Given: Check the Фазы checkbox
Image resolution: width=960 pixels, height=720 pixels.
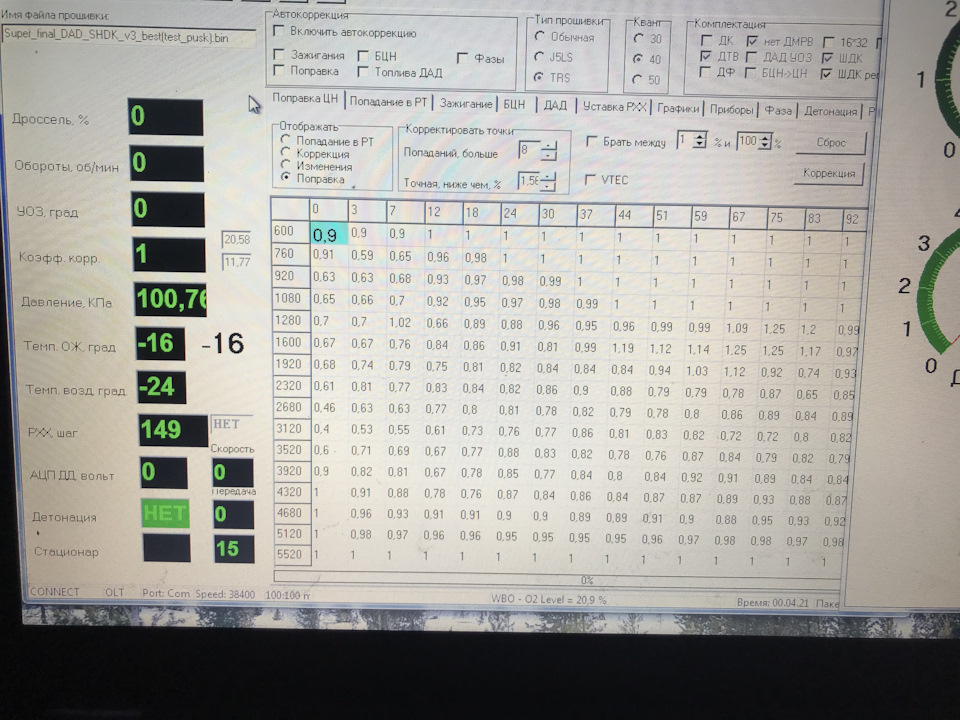Looking at the screenshot, I should coord(463,58).
